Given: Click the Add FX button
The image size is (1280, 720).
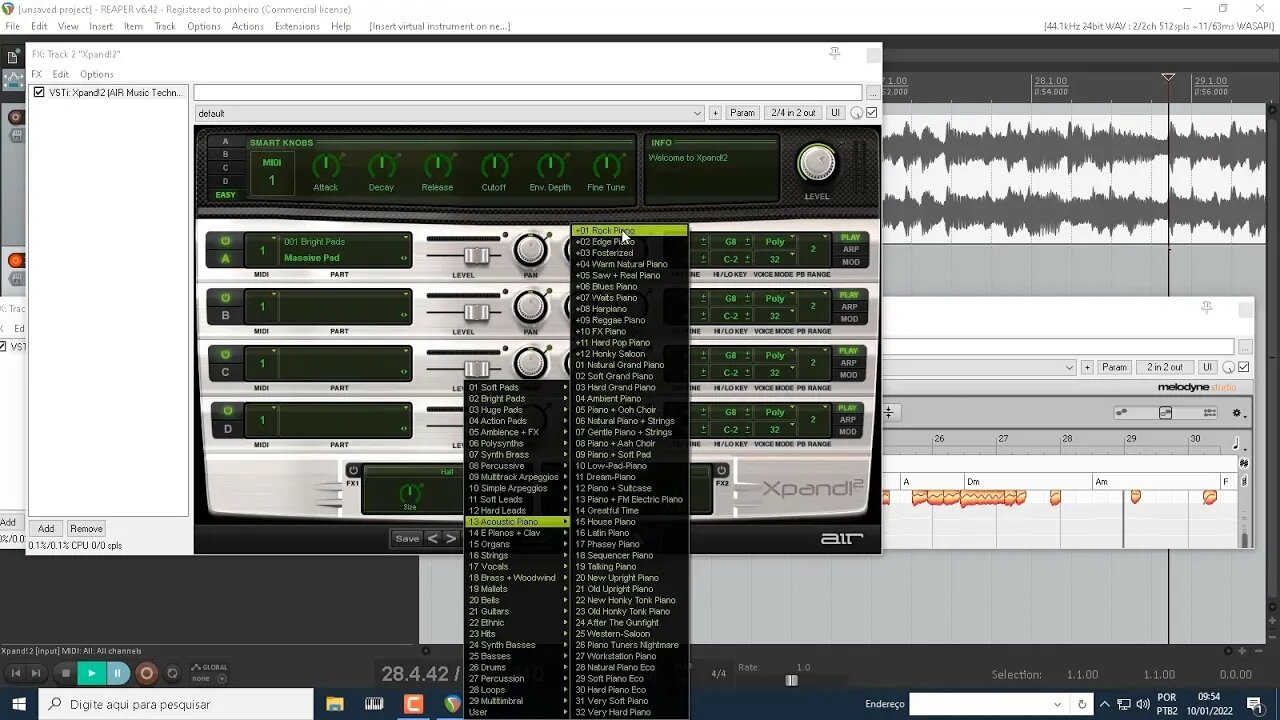Looking at the screenshot, I should click(46, 529).
